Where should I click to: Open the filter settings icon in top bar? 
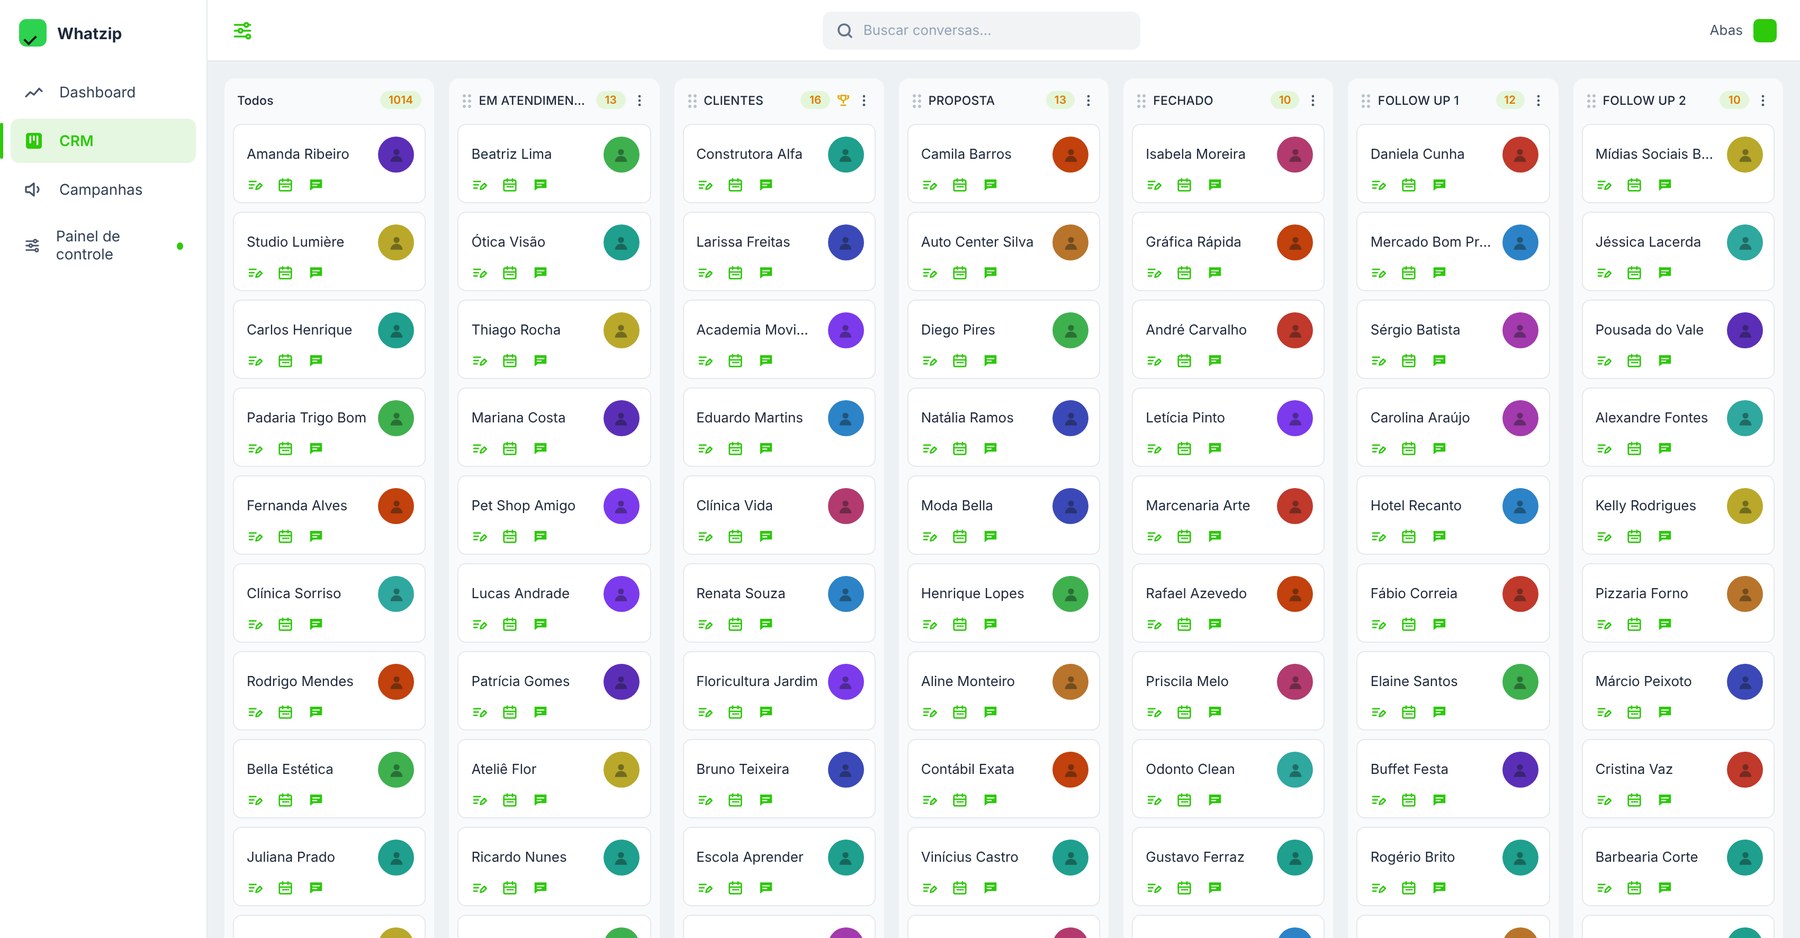[x=242, y=31]
